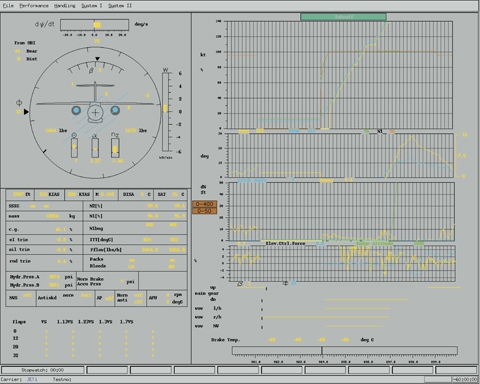Open the Handling menu
The image size is (480, 384).
65,6
